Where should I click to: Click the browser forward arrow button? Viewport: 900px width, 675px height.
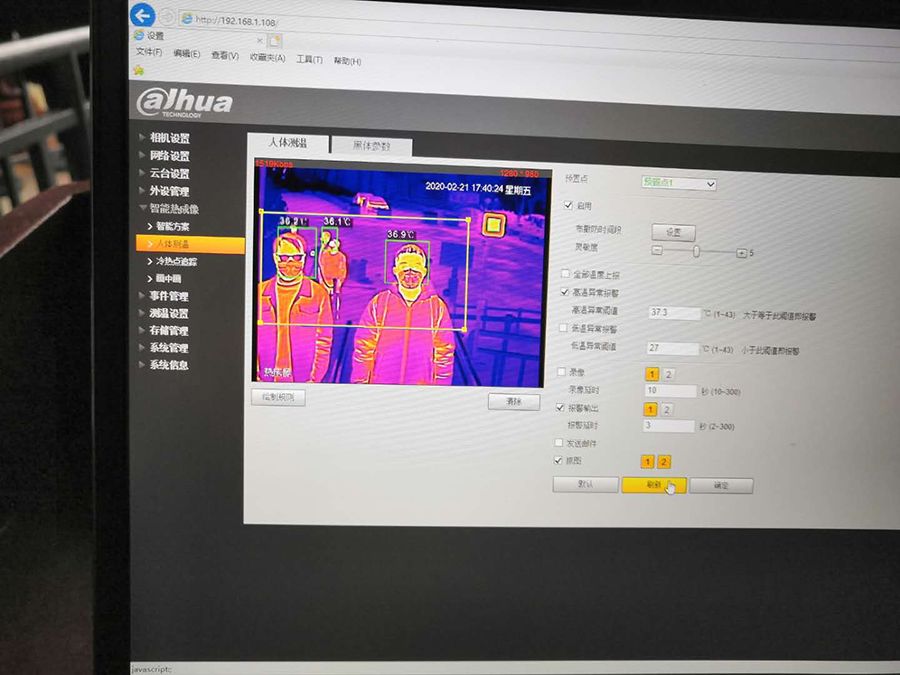coord(167,18)
